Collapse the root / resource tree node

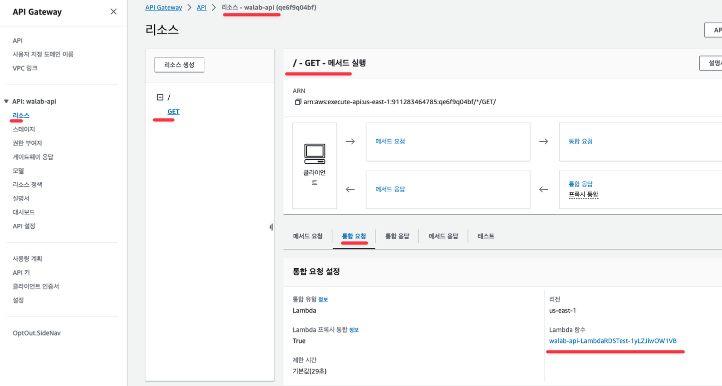160,97
